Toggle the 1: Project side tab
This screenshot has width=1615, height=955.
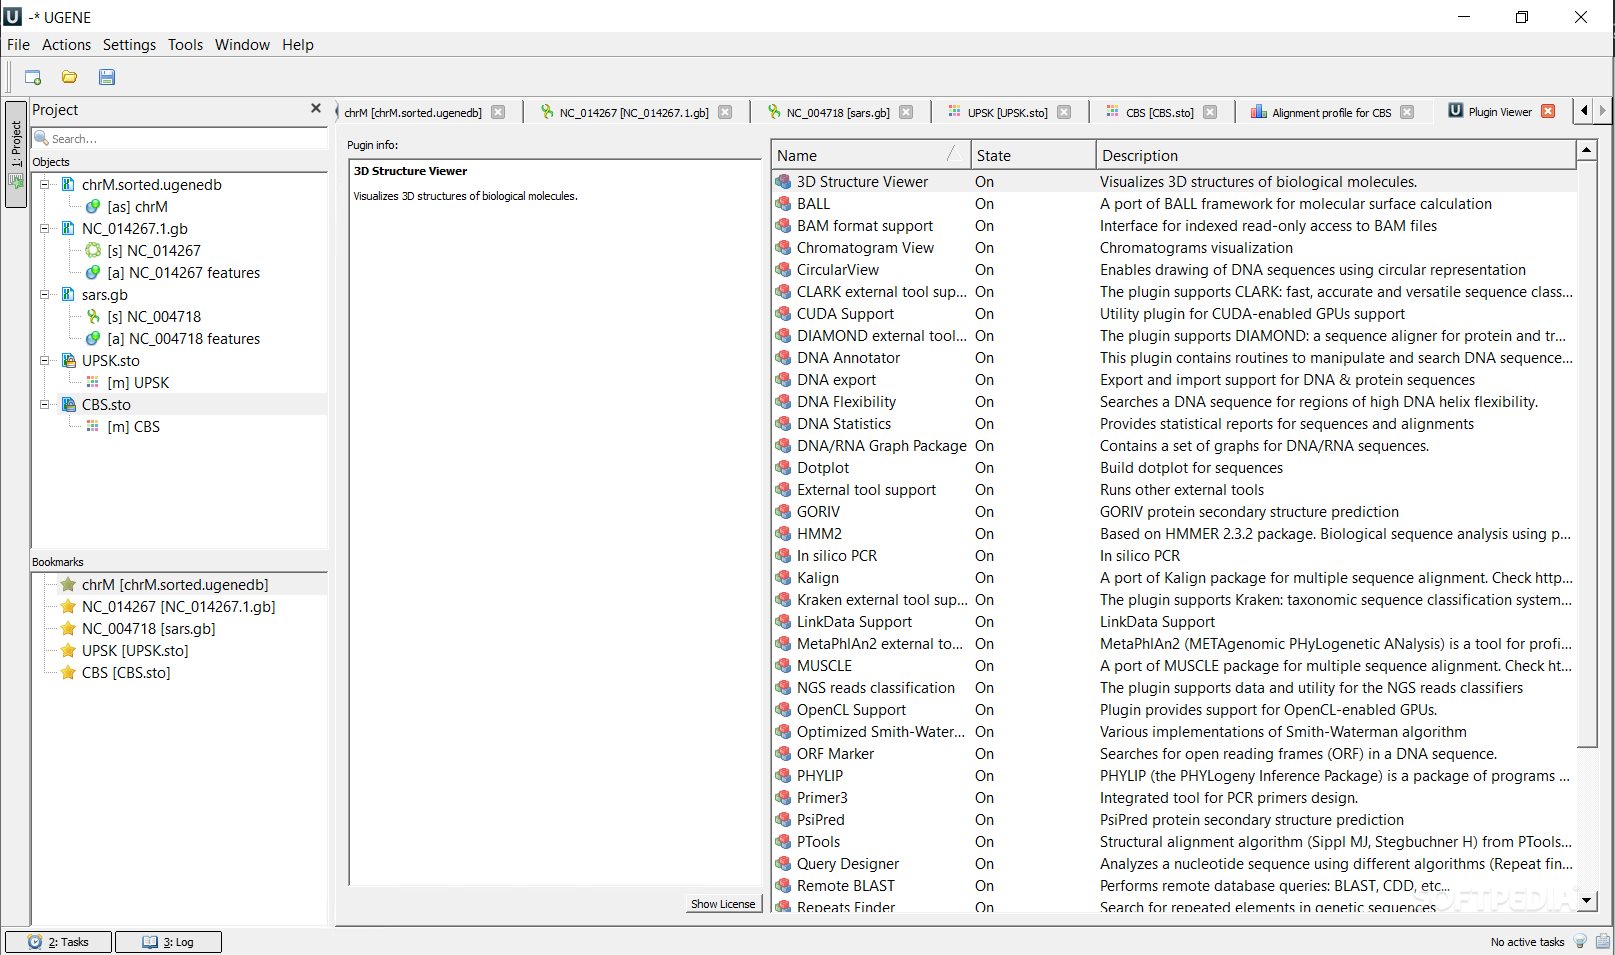16,154
